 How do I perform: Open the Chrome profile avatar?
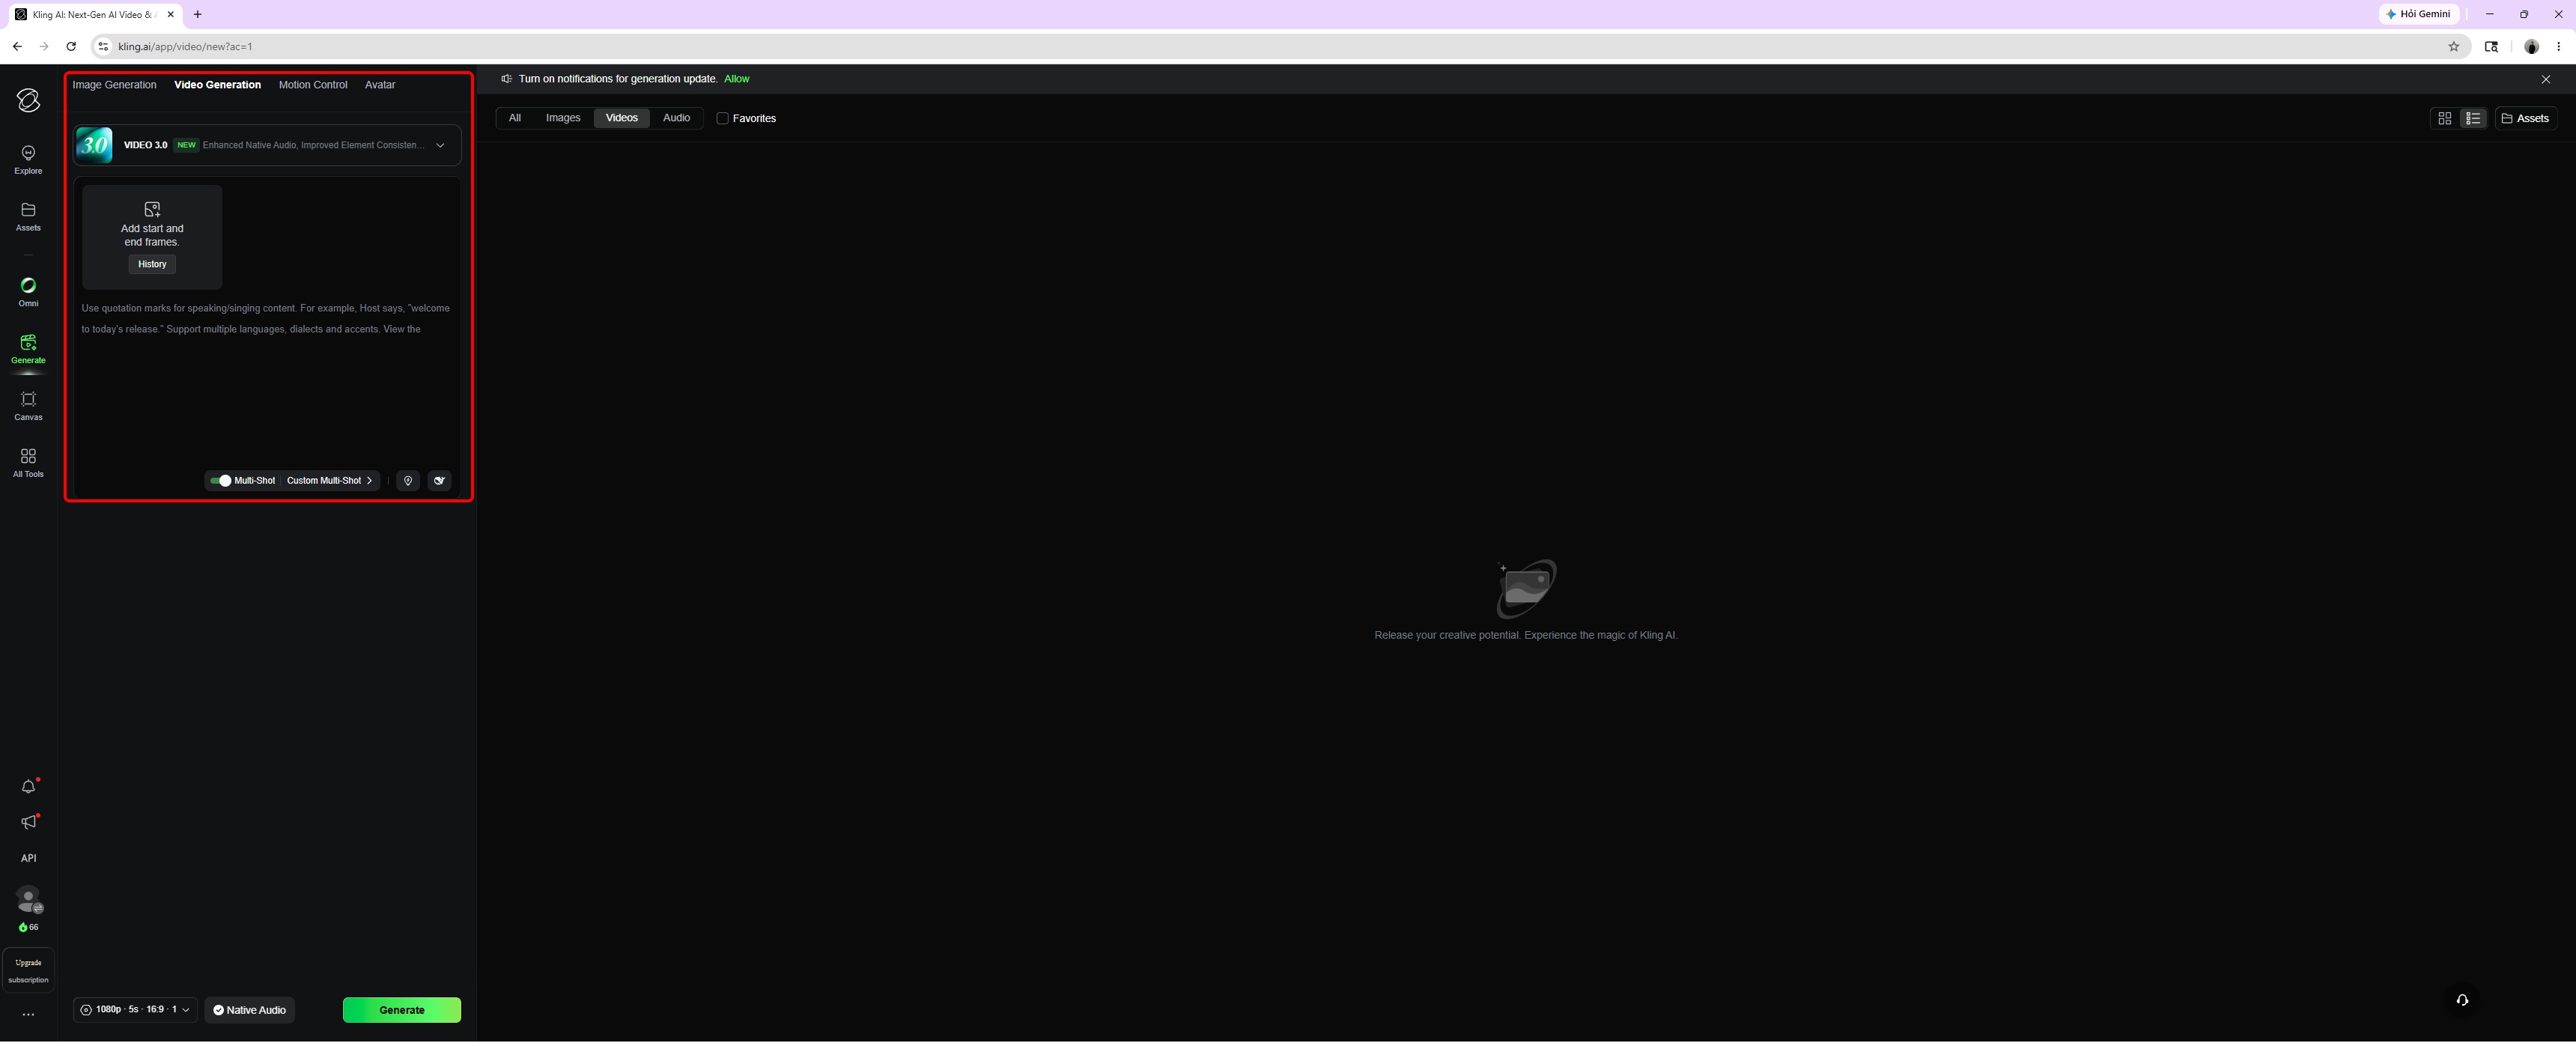(2532, 46)
